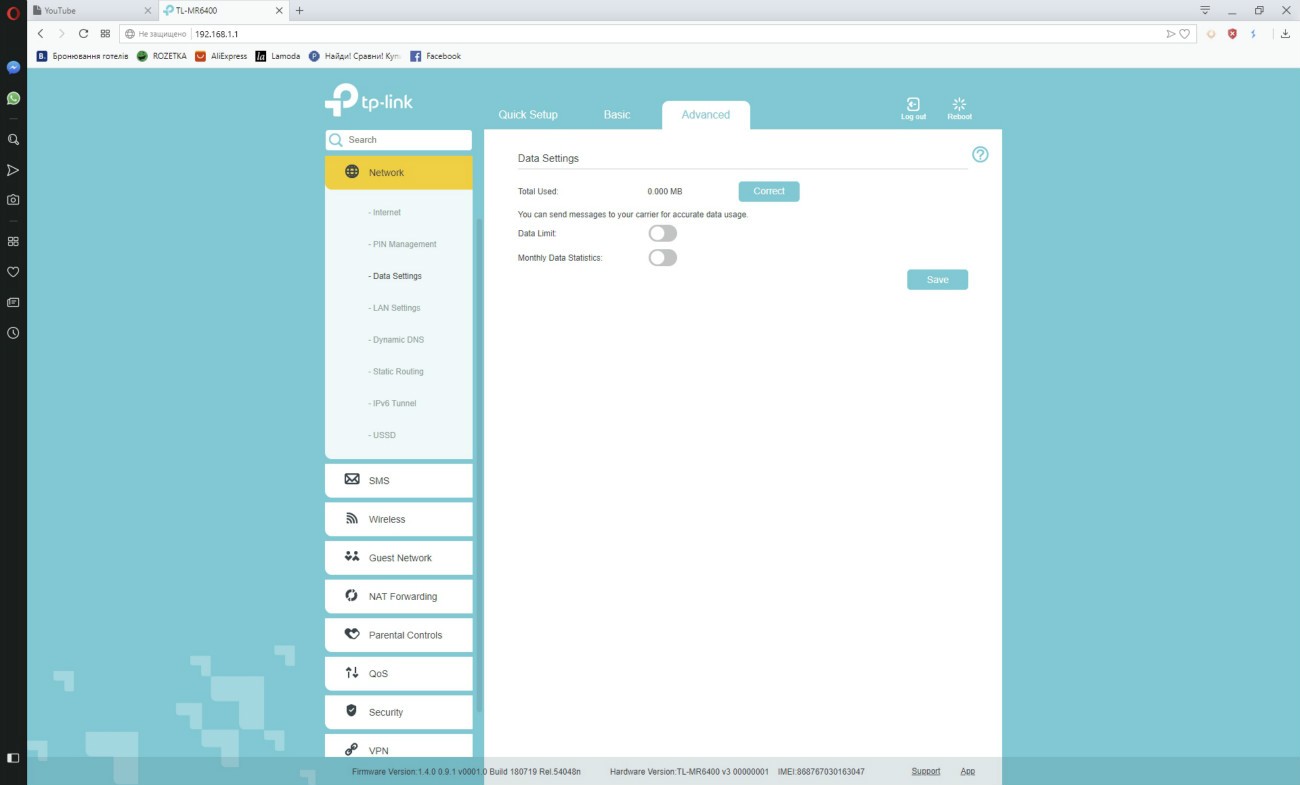Image resolution: width=1300 pixels, height=785 pixels.
Task: Click the SMS envelope icon
Action: tap(352, 480)
